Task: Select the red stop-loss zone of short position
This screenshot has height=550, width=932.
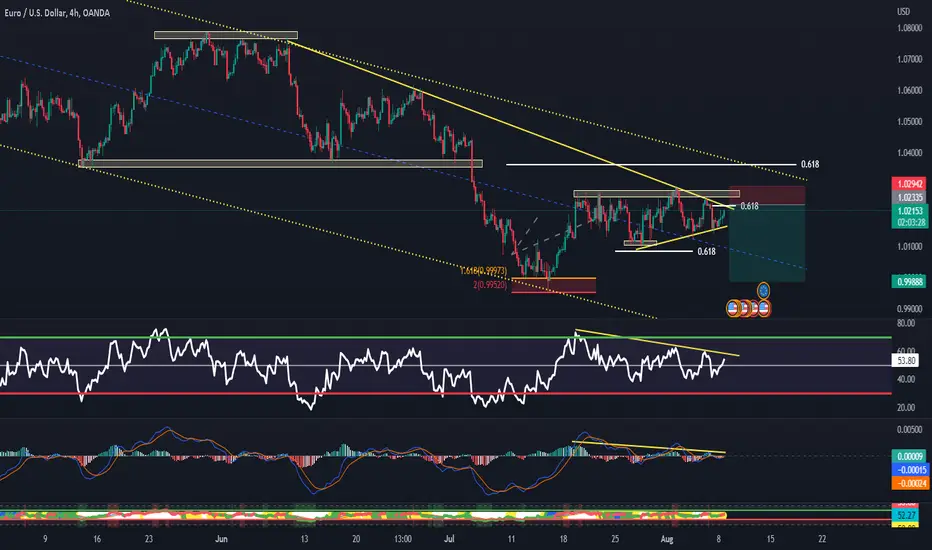Action: coord(767,196)
